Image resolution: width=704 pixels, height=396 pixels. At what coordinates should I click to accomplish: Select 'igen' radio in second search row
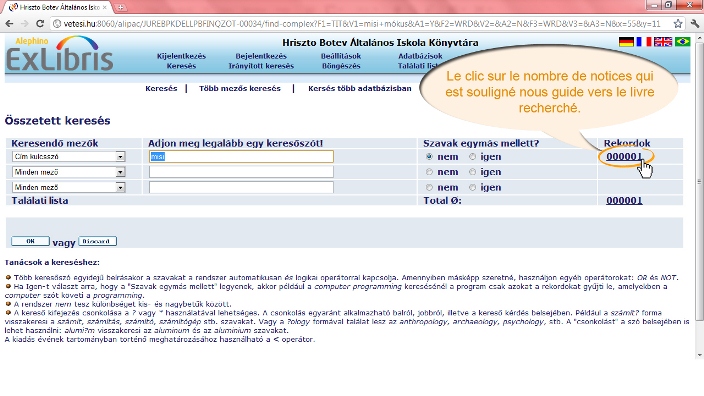[x=472, y=172]
